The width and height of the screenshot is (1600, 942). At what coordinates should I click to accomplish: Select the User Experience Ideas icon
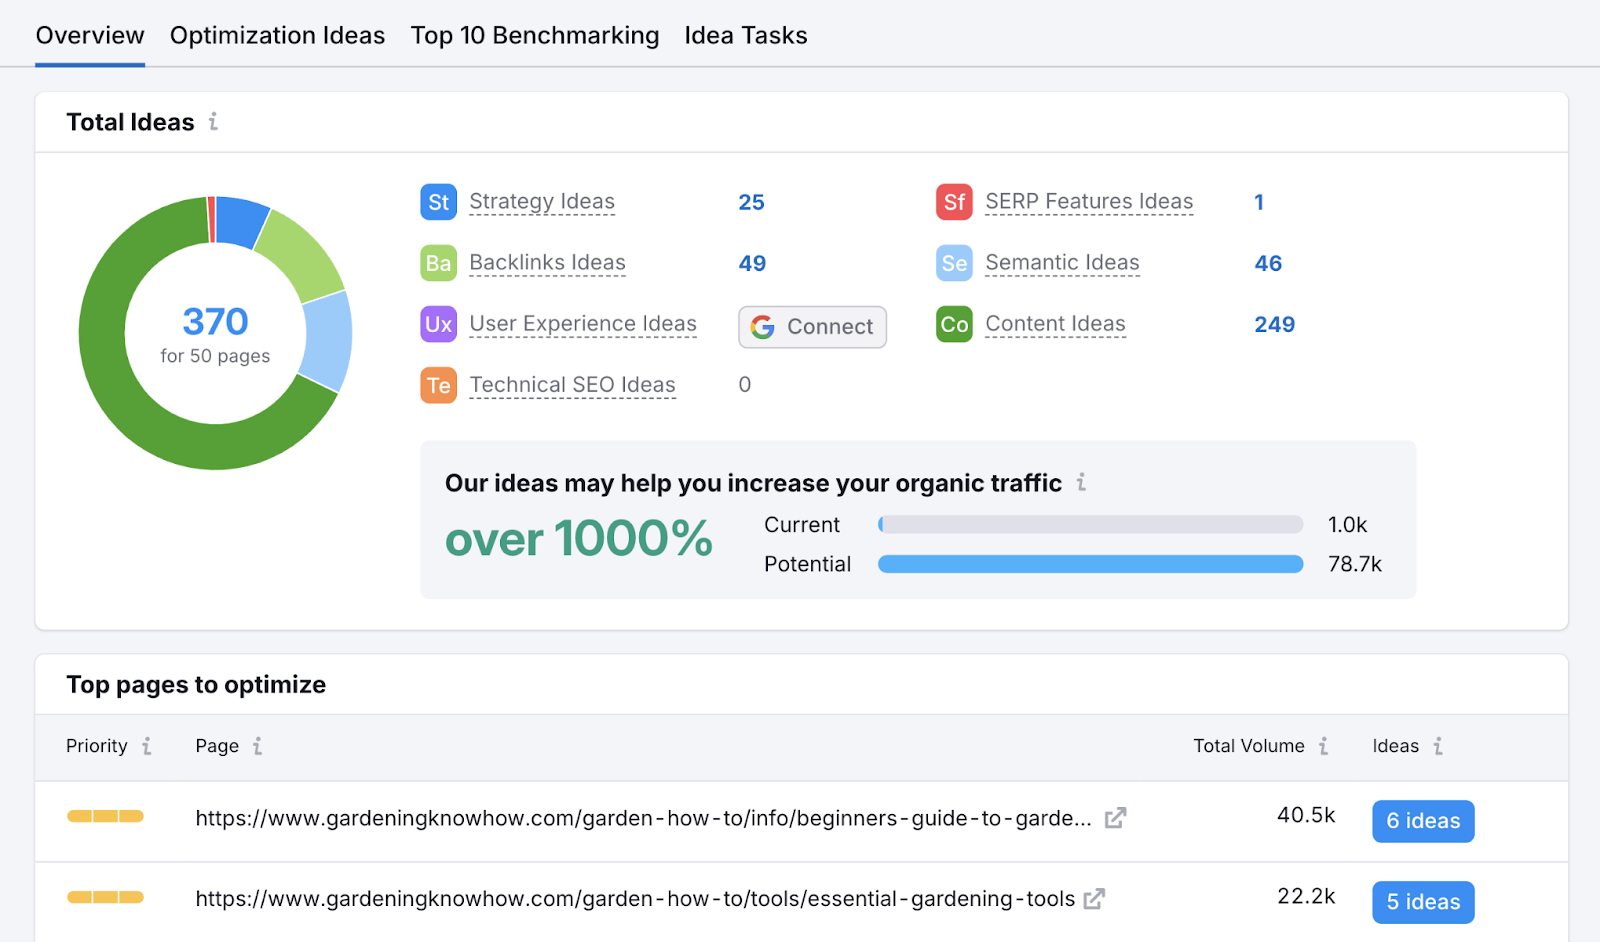click(438, 324)
